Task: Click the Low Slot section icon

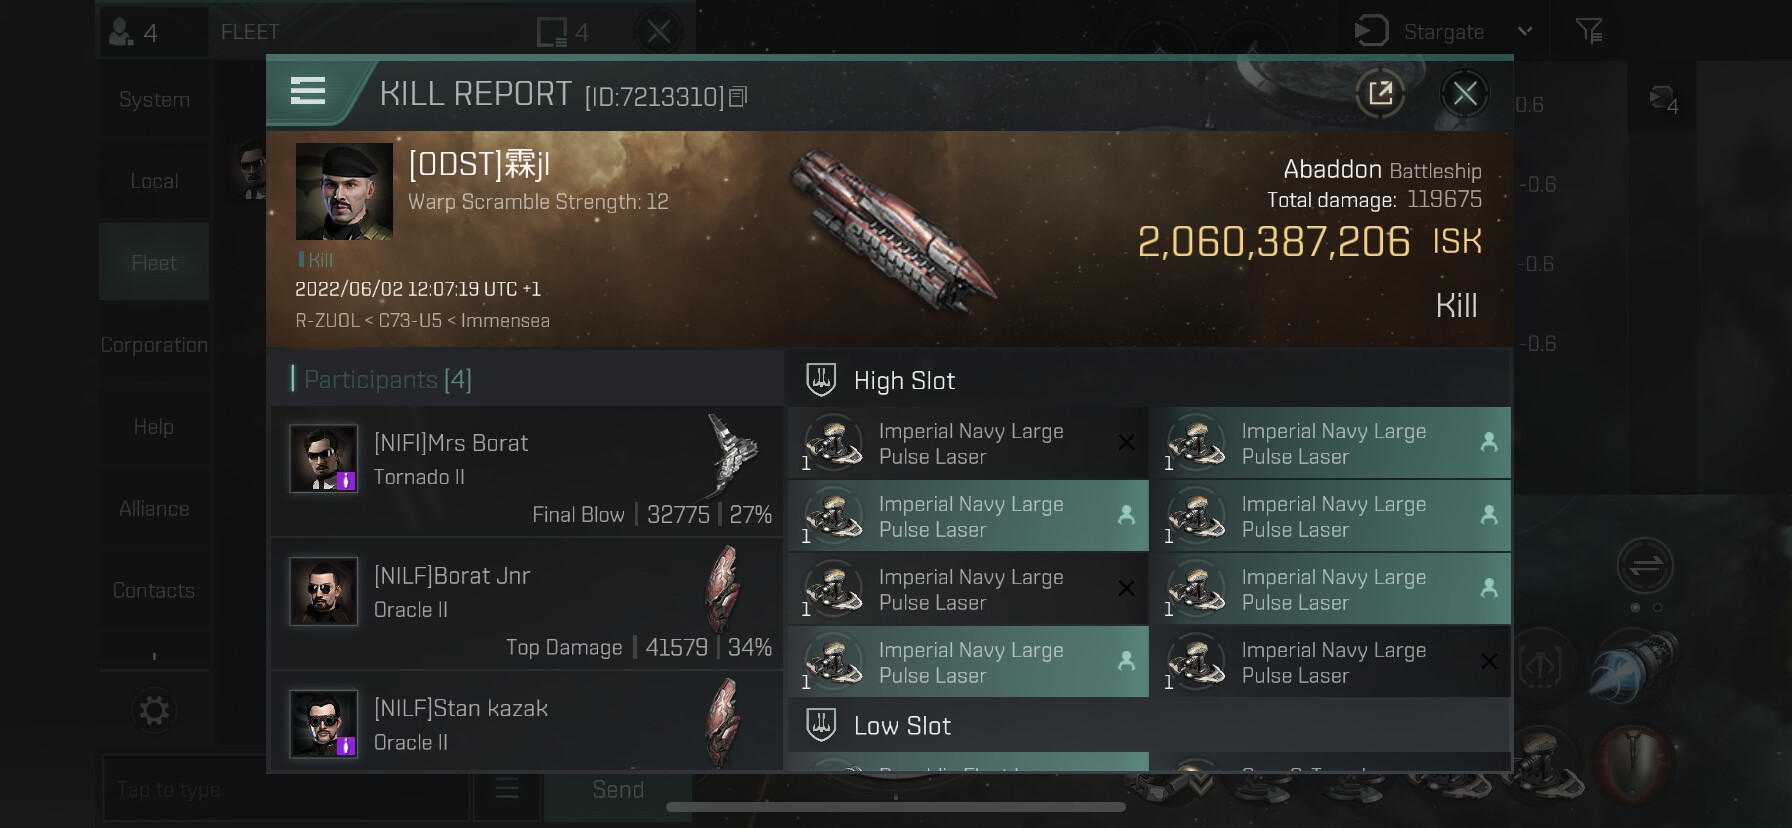Action: (x=821, y=725)
